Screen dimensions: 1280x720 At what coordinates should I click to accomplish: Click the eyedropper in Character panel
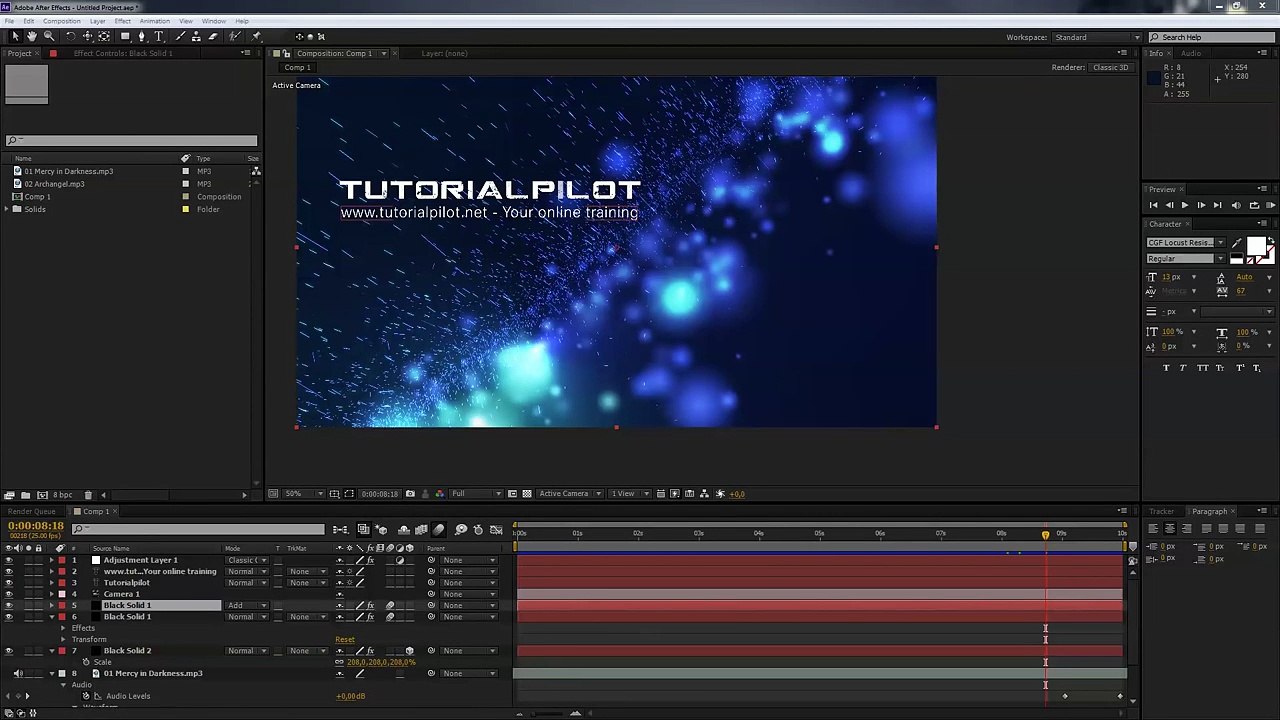1237,243
